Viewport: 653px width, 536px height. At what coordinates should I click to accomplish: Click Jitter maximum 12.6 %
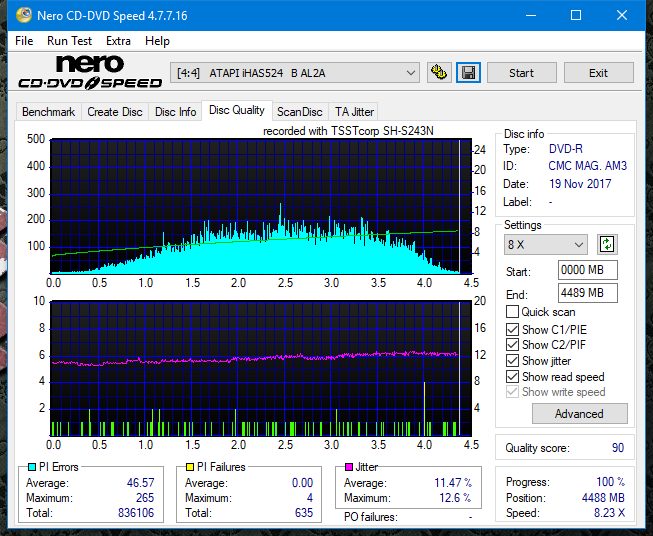point(456,498)
